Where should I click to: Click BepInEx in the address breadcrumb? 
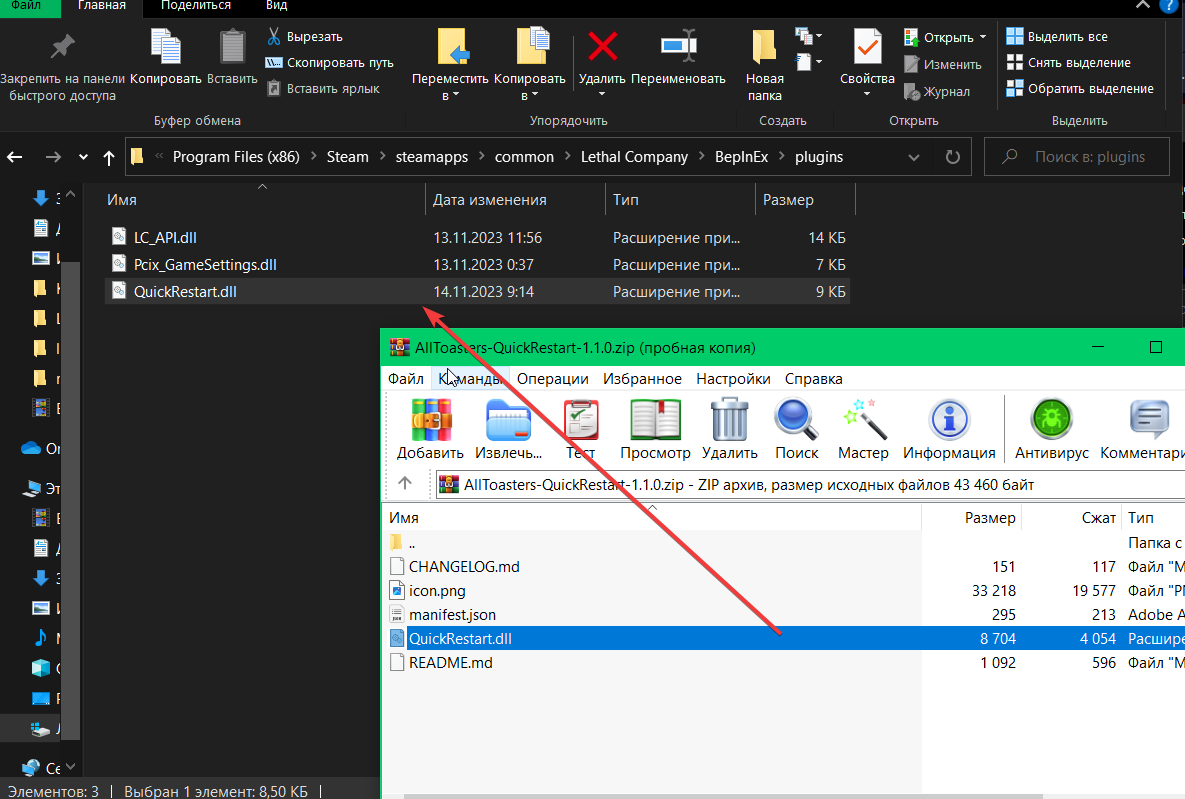(741, 156)
